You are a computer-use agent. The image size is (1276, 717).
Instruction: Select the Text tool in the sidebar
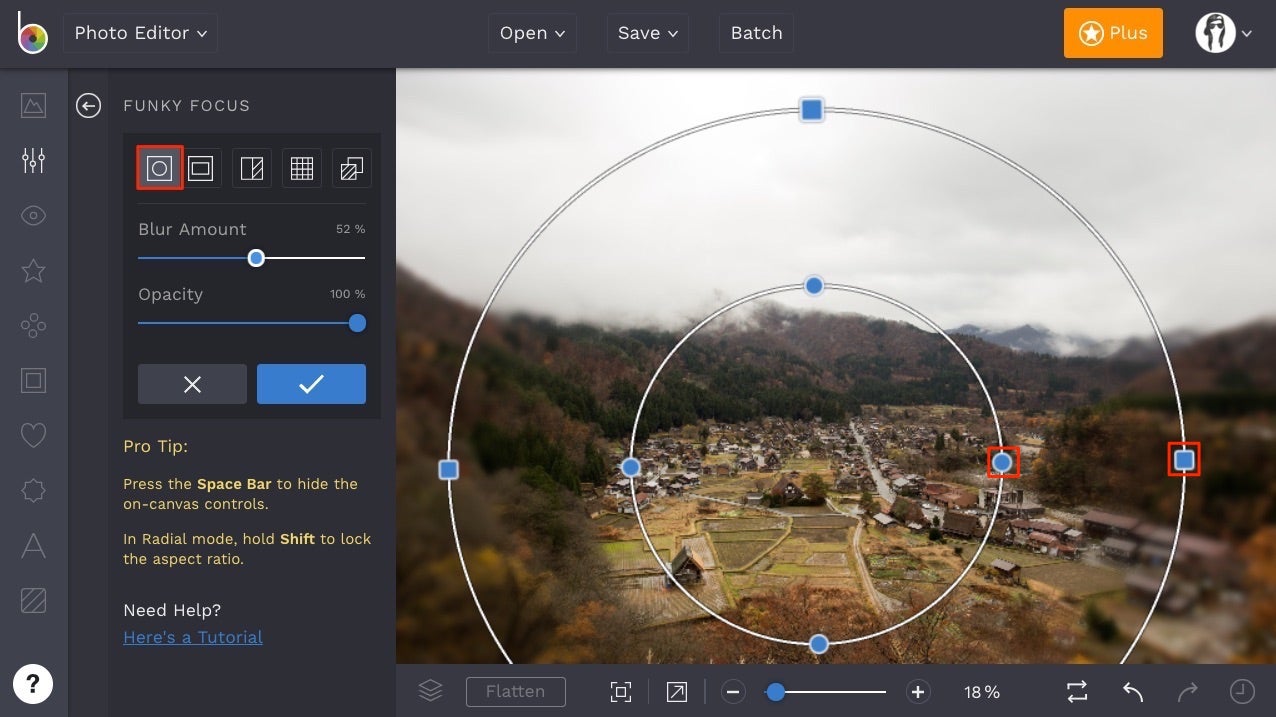tap(33, 546)
